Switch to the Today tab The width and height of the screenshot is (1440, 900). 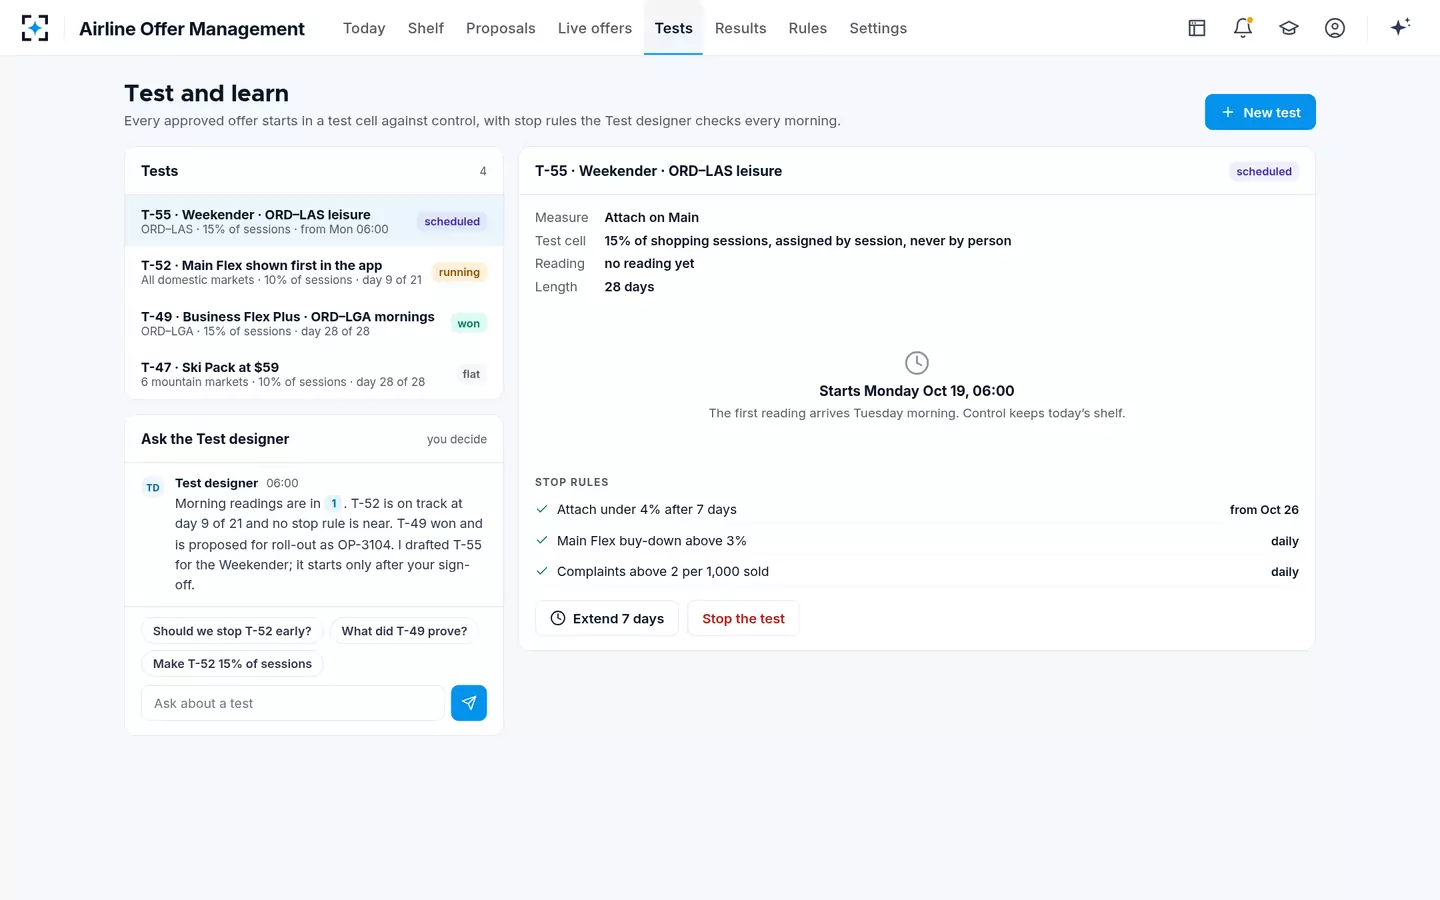(364, 28)
